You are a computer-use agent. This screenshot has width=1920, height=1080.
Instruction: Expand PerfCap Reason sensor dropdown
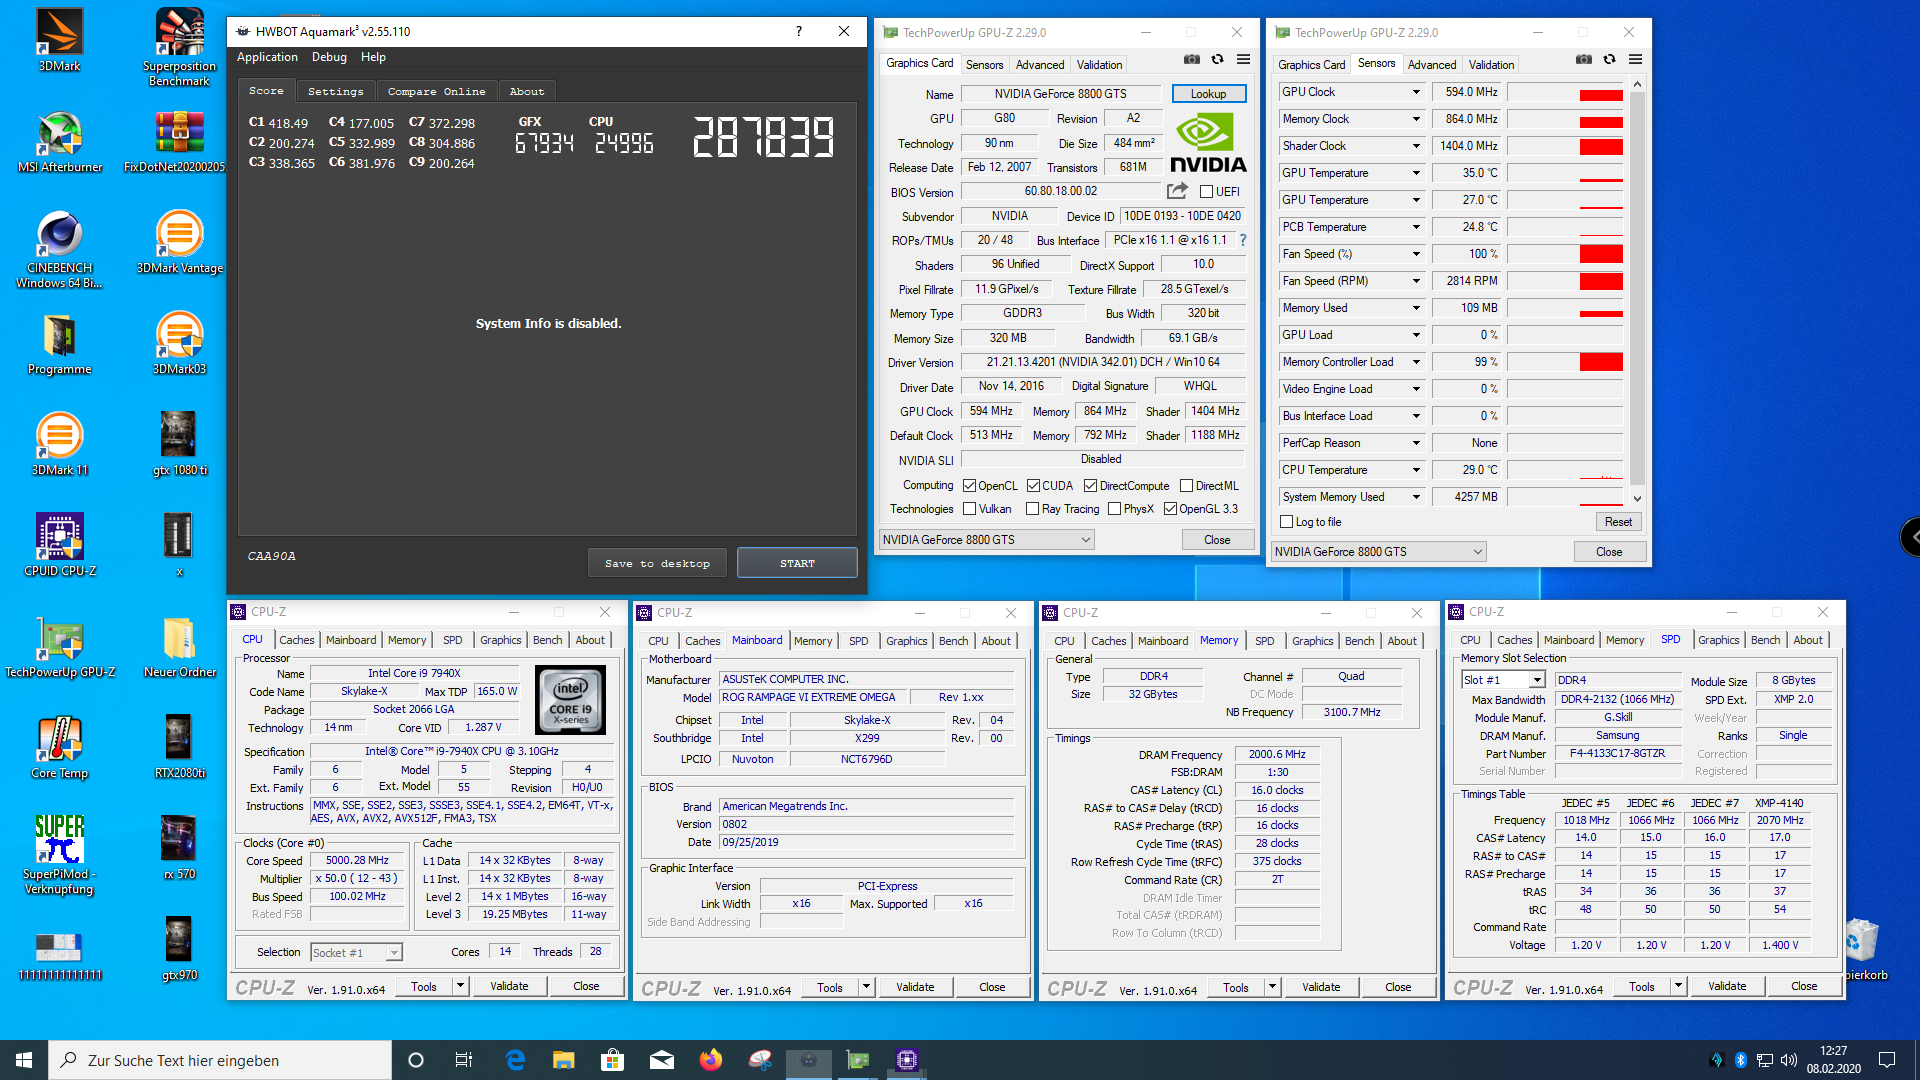coord(1416,443)
